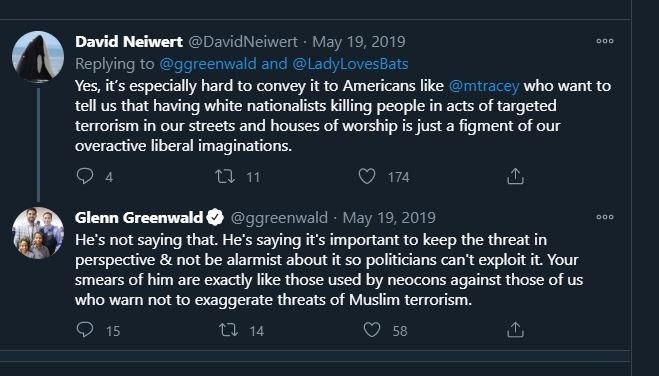This screenshot has width=659, height=376.
Task: Like Glenn Greenwald's tweet
Action: (x=372, y=330)
